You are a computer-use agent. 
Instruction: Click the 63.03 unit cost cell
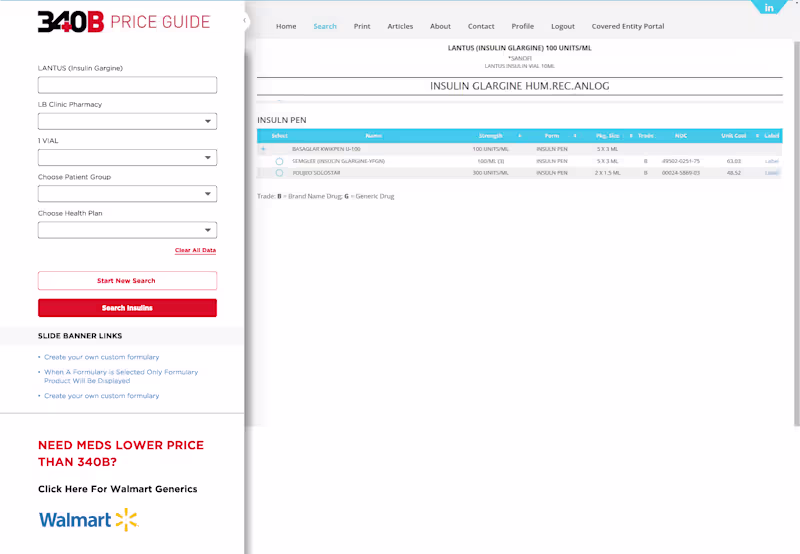coord(734,161)
